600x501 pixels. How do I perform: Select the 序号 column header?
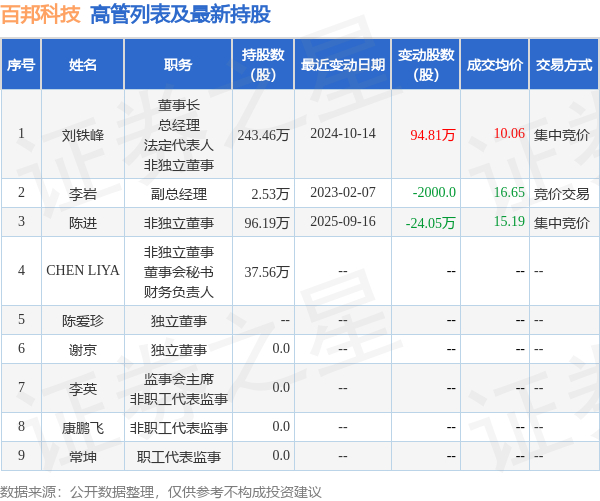click(x=21, y=65)
